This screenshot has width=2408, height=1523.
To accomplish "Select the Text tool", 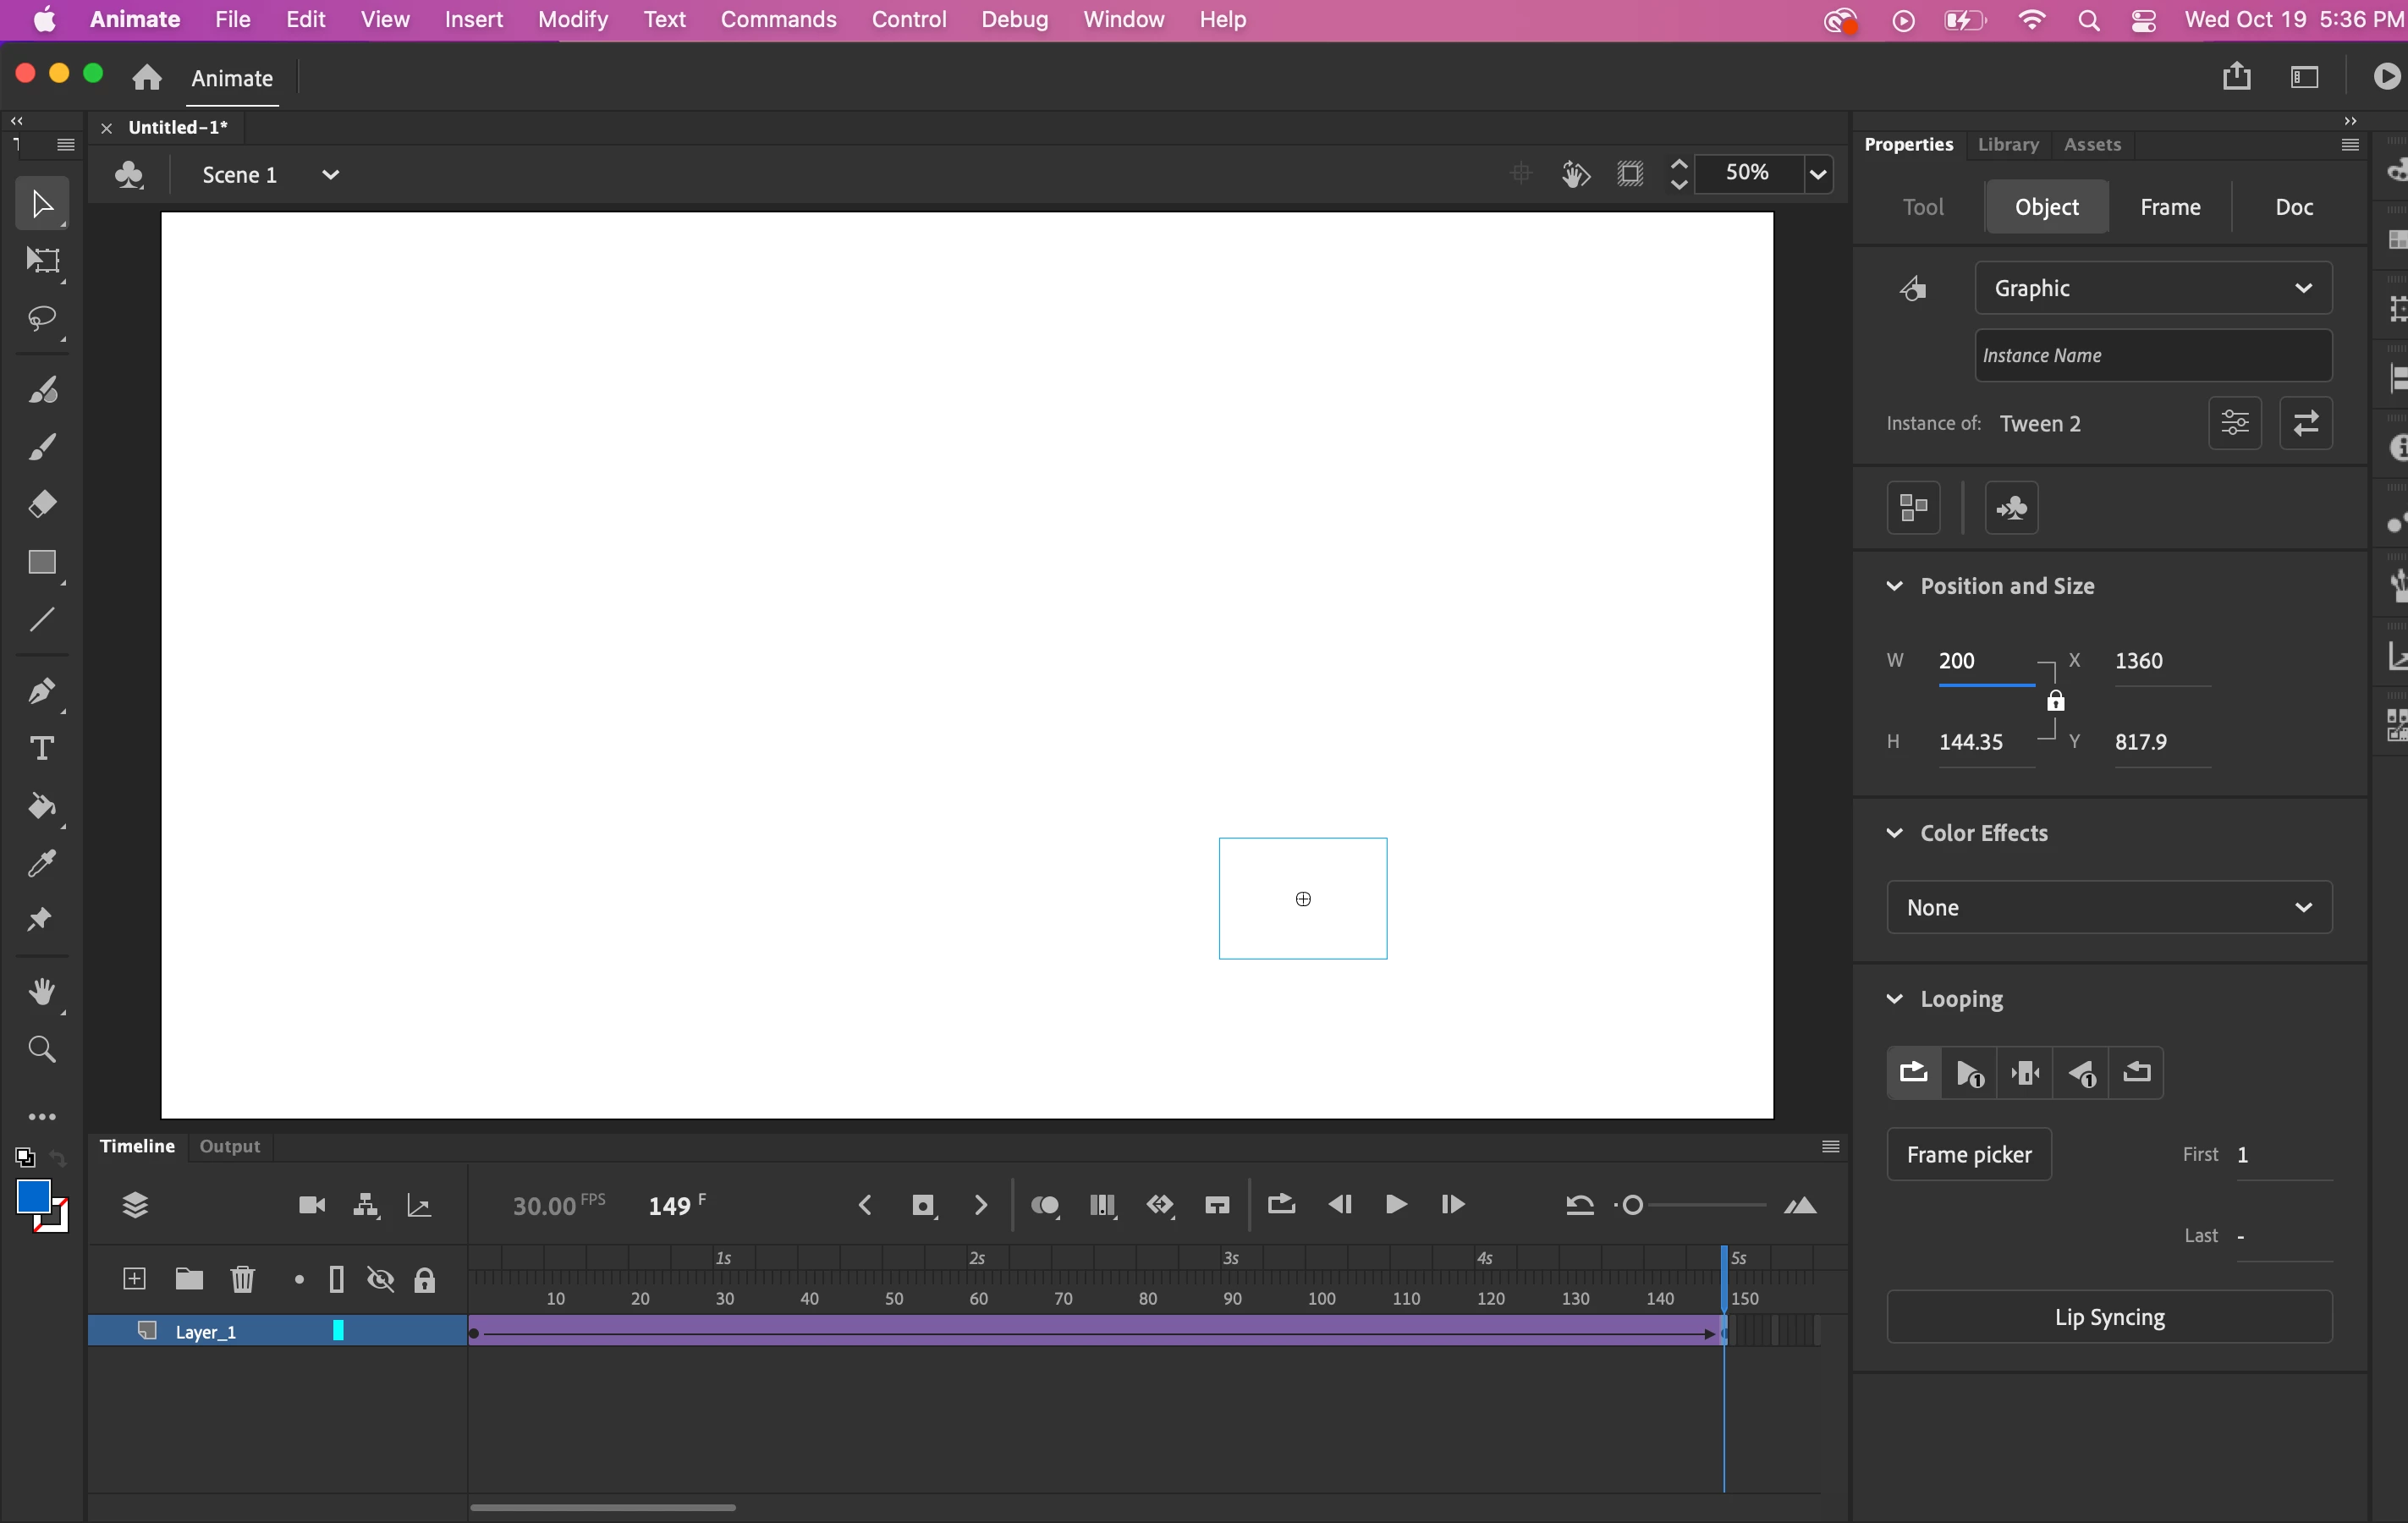I will [x=42, y=749].
